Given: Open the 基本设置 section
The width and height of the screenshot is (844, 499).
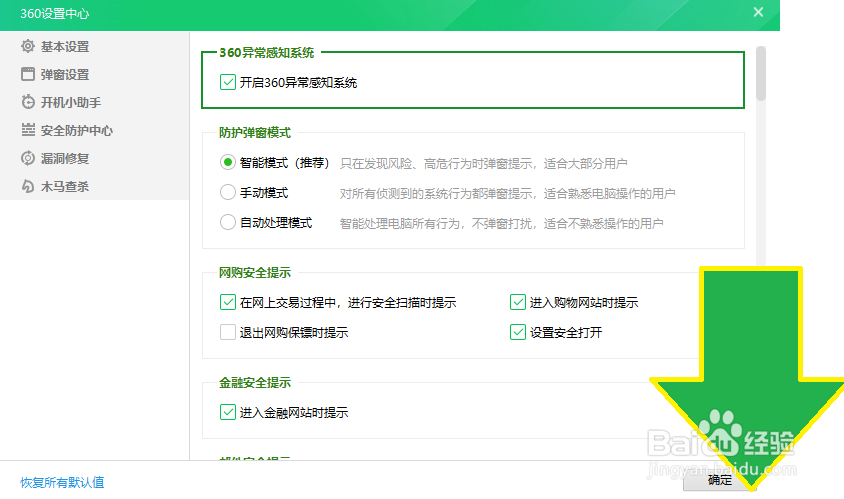Looking at the screenshot, I should [65, 47].
